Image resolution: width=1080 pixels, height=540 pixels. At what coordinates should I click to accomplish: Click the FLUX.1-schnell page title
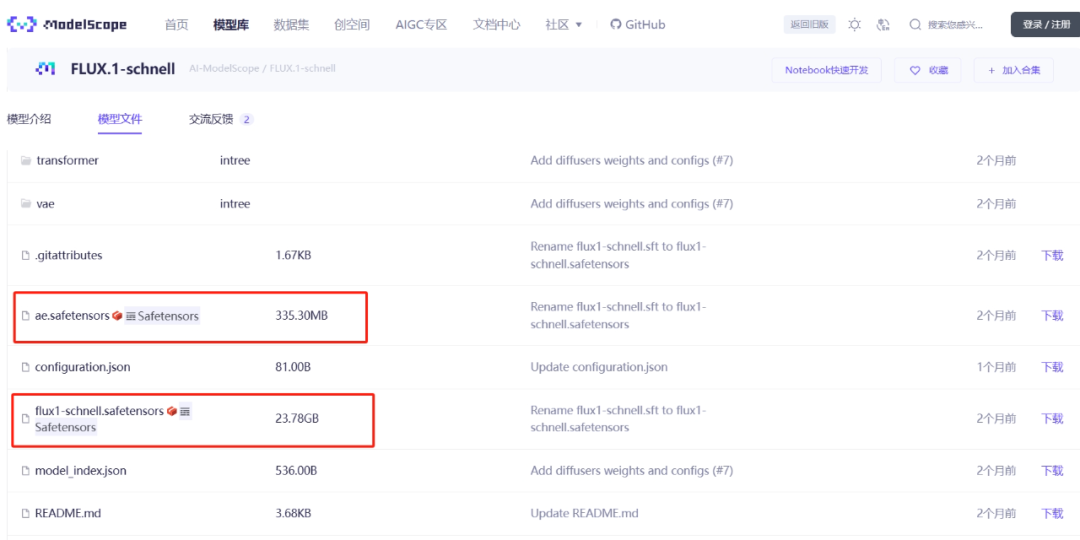[123, 69]
